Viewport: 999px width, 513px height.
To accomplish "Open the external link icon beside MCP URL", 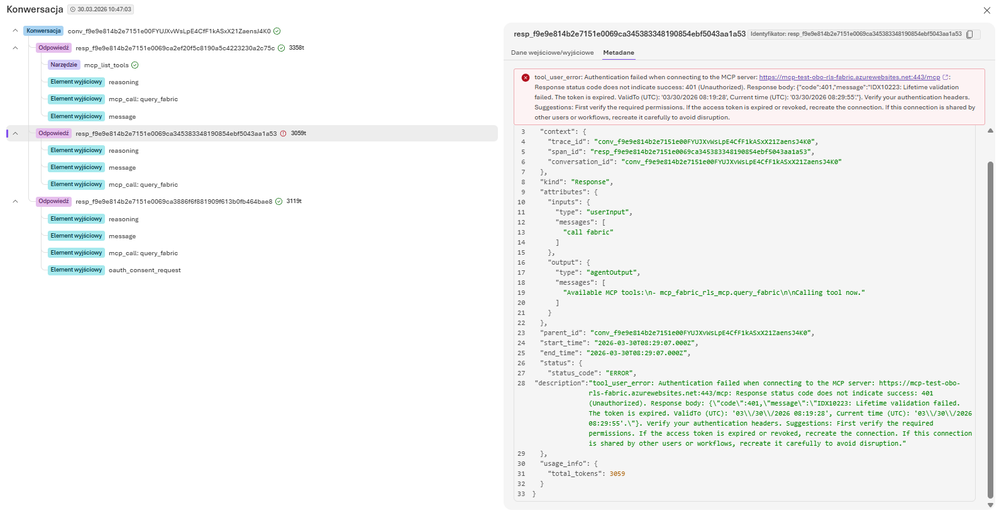I will coord(946,76).
